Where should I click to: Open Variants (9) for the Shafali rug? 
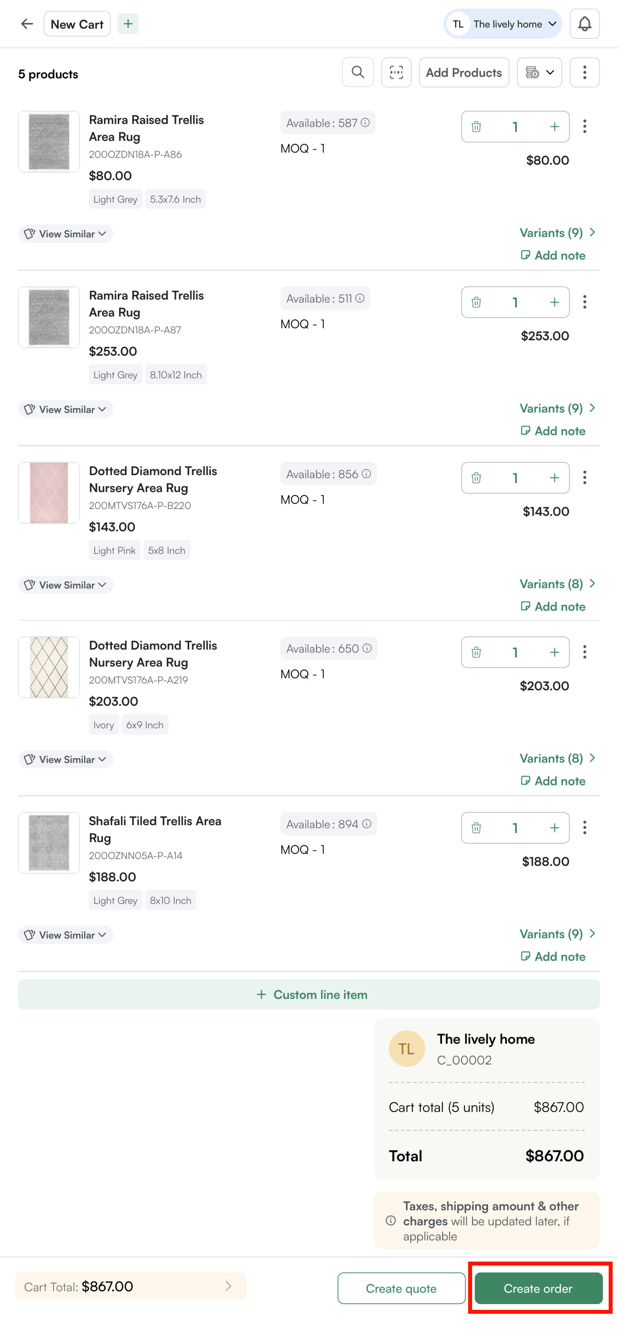point(556,933)
